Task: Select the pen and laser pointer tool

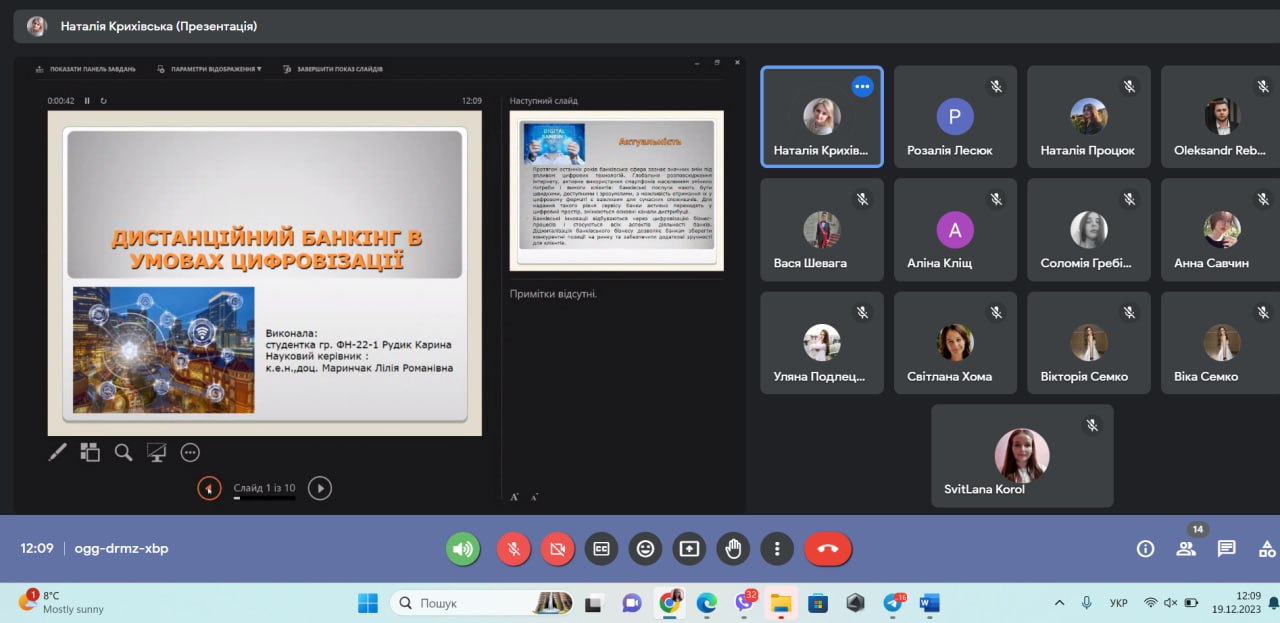Action: coord(57,452)
